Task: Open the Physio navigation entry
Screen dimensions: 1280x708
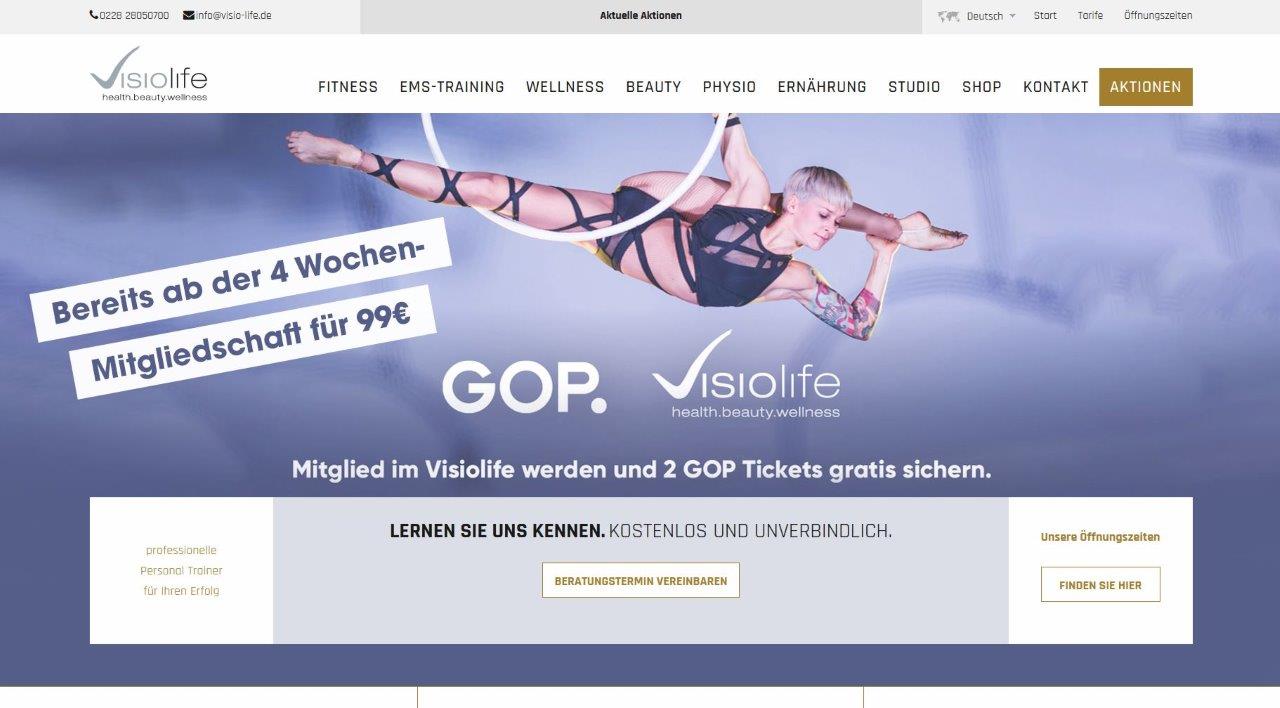Action: [729, 87]
